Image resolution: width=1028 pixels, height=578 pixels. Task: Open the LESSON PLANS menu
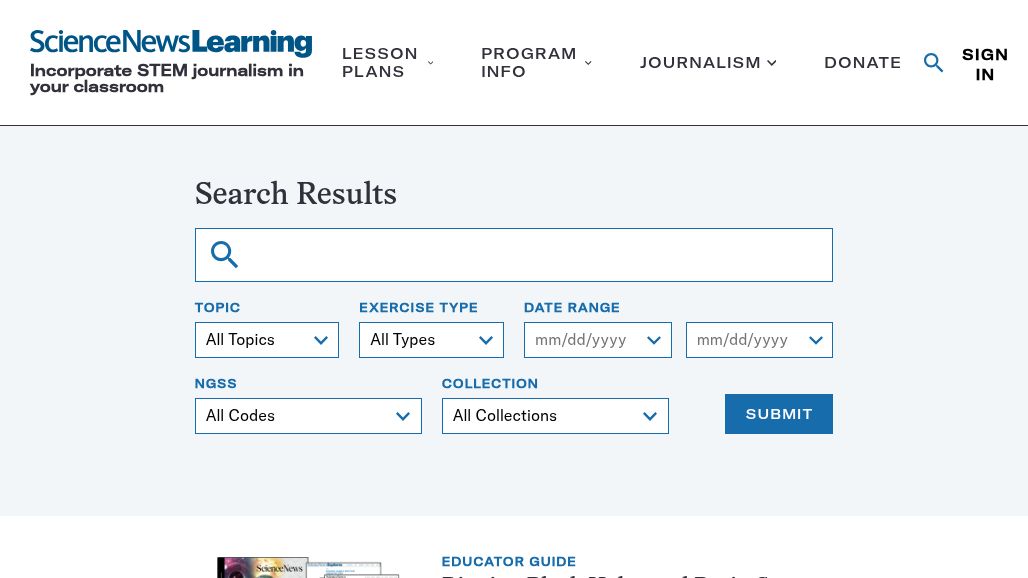click(380, 62)
